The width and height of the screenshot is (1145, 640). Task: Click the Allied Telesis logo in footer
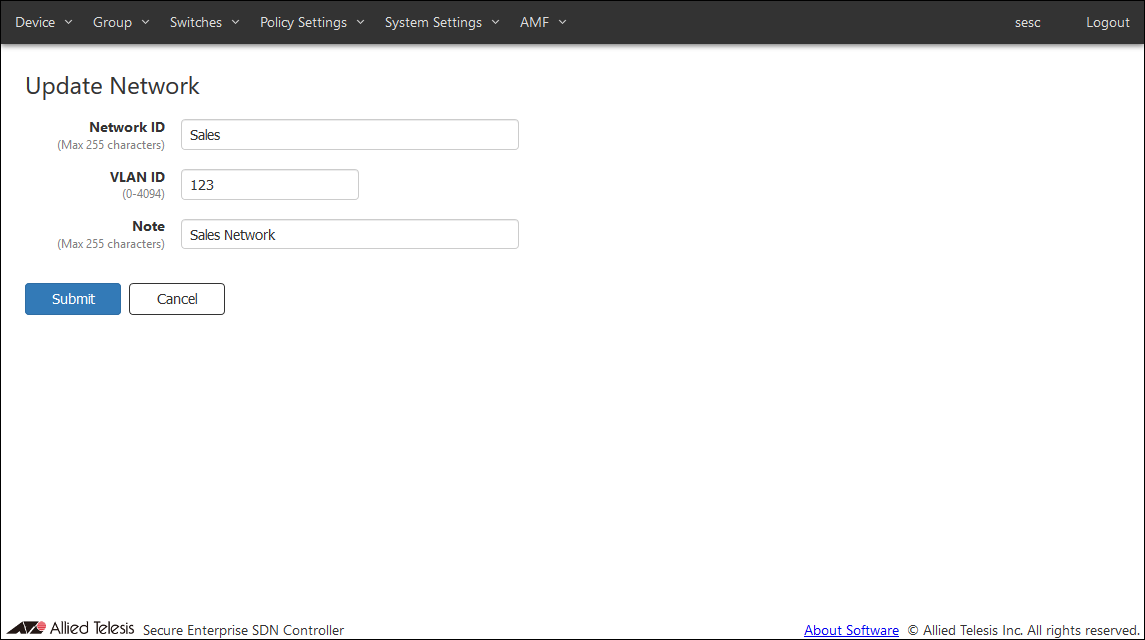click(70, 628)
